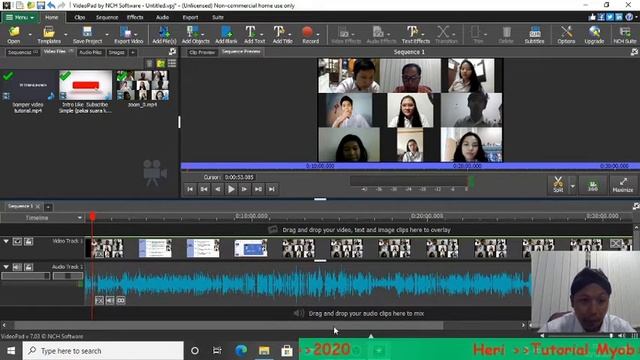Select the Home ribbon tab
The image size is (640, 360).
point(51,17)
